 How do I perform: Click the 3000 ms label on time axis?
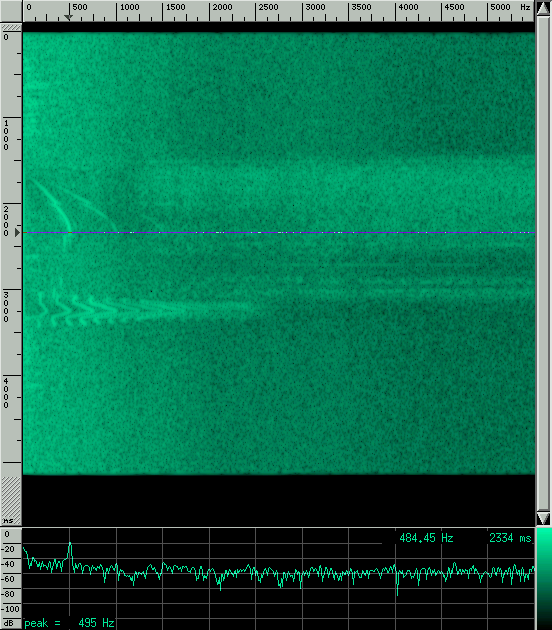pyautogui.click(x=6, y=307)
